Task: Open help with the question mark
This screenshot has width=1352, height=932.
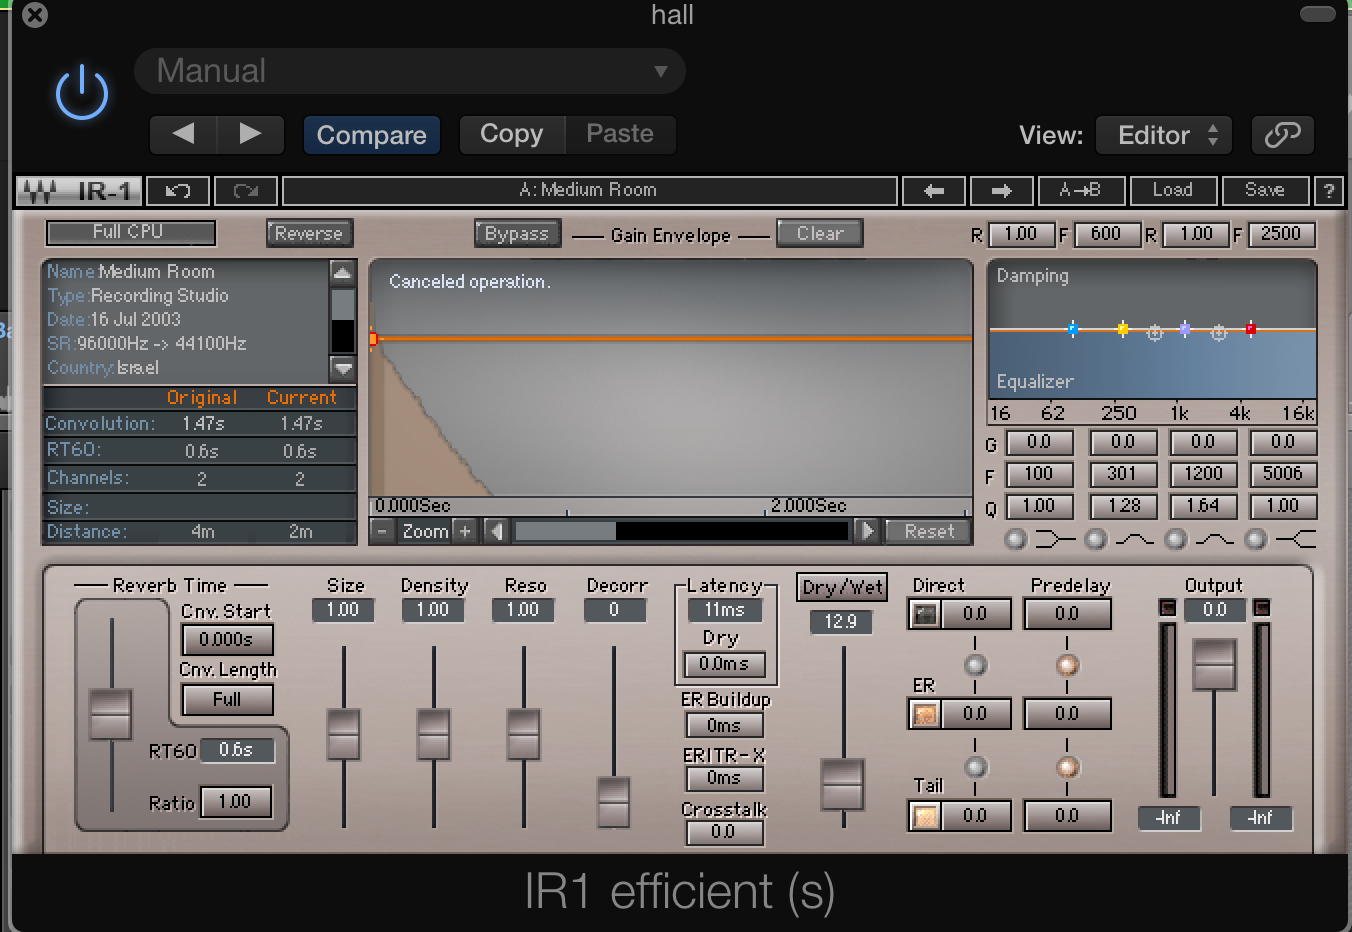Action: click(1328, 190)
